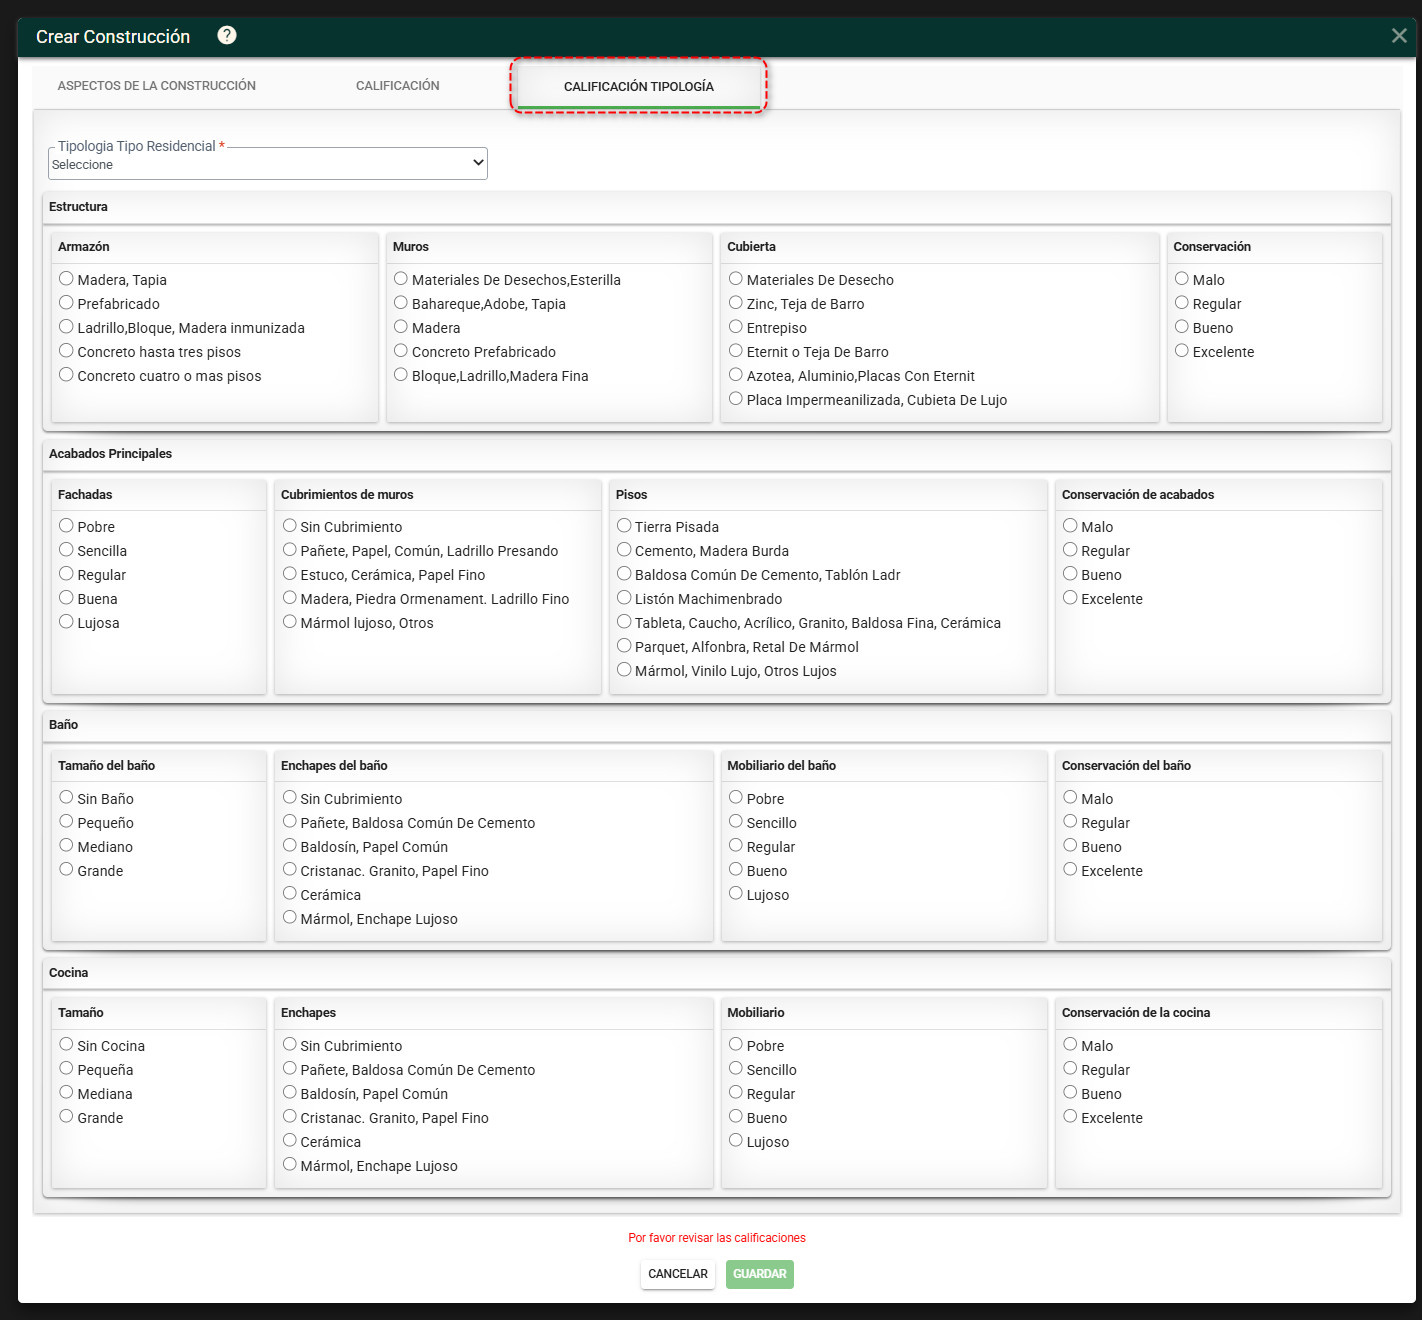1422x1320 pixels.
Task: Choose Mármol lujoso, Otros wall covering
Action: click(x=290, y=622)
